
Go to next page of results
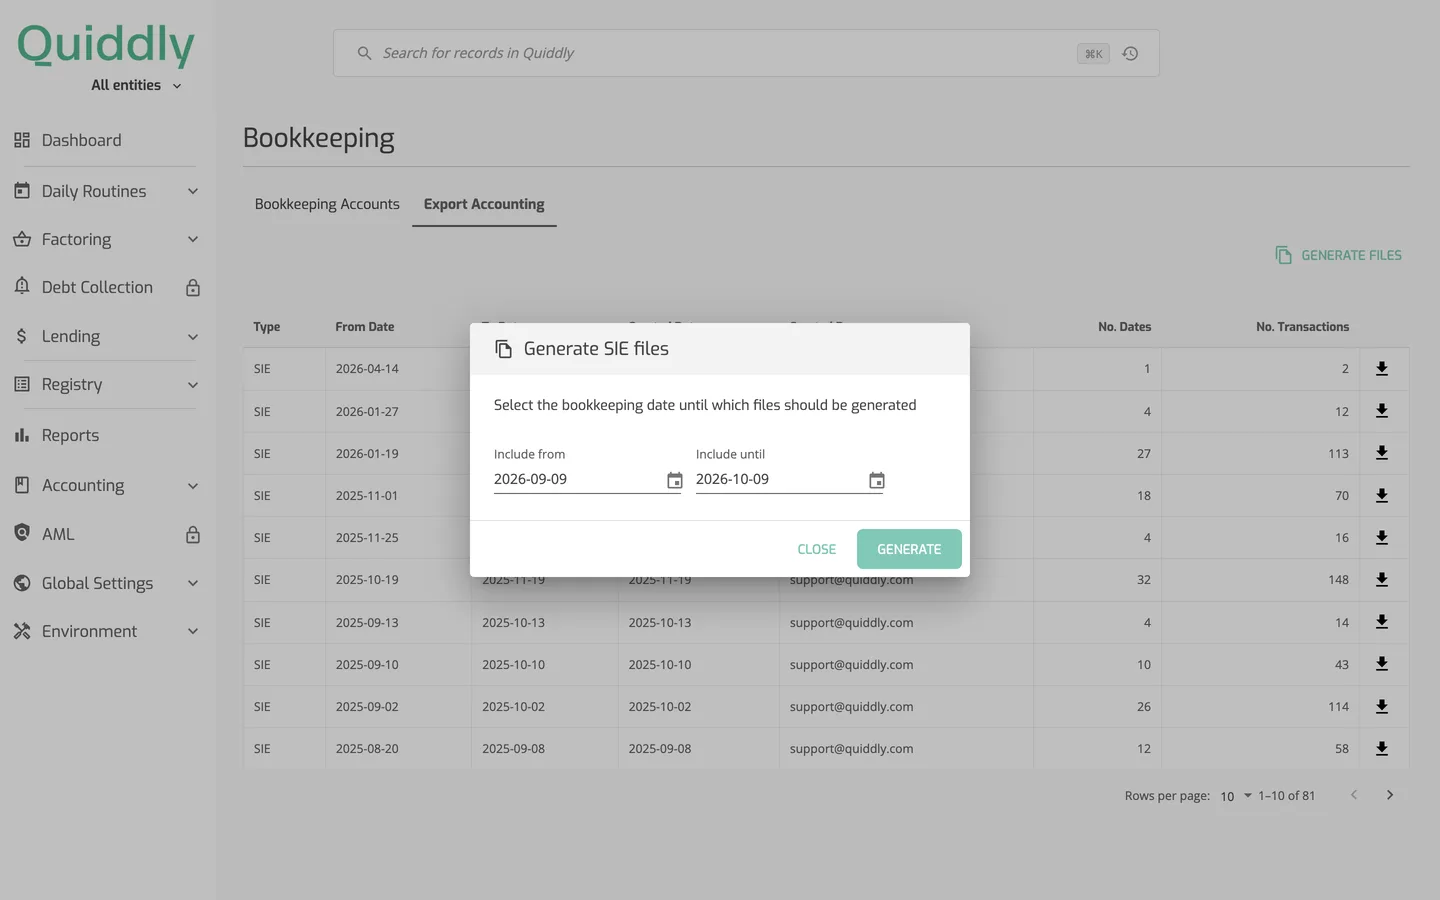pyautogui.click(x=1390, y=795)
